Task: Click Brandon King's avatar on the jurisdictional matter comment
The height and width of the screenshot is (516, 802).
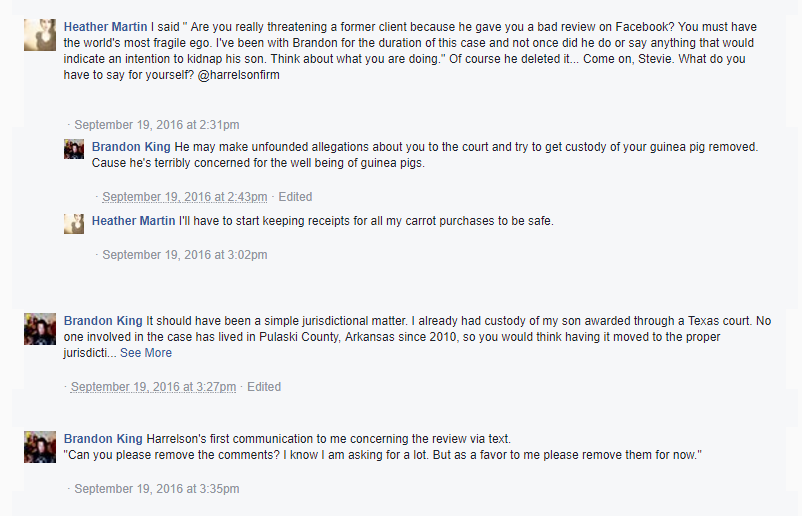Action: pyautogui.click(x=40, y=328)
